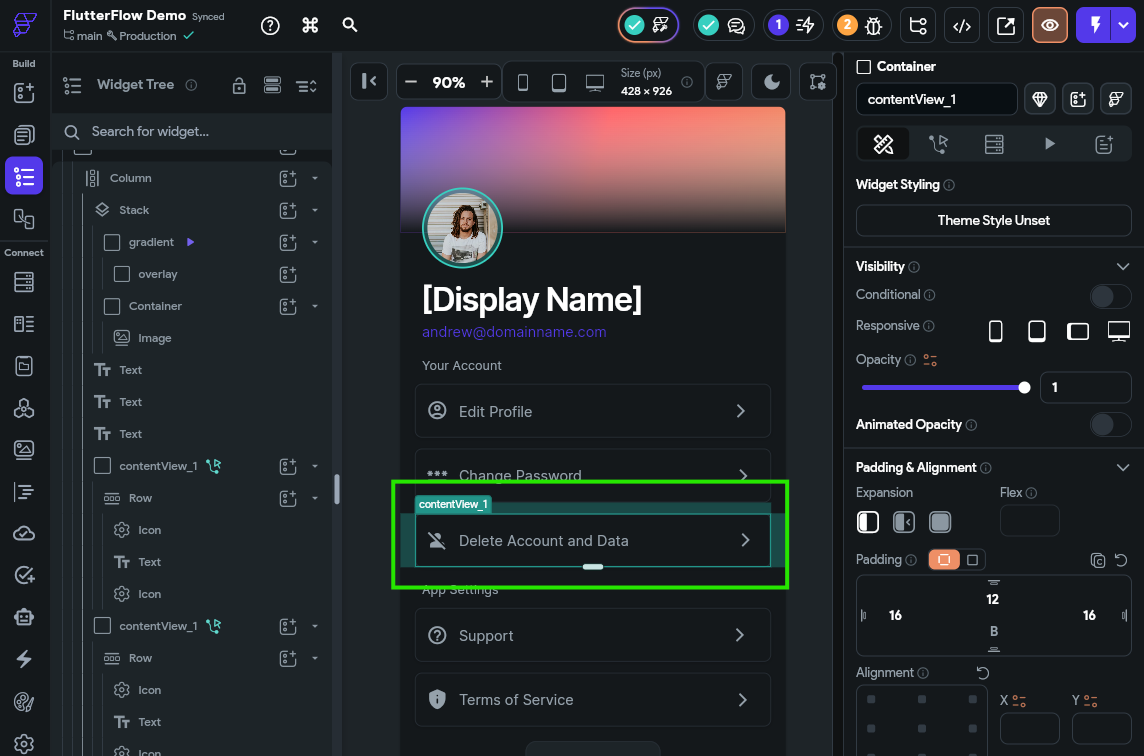1144x756 pixels.
Task: Add child widget to Column row
Action: tap(288, 178)
